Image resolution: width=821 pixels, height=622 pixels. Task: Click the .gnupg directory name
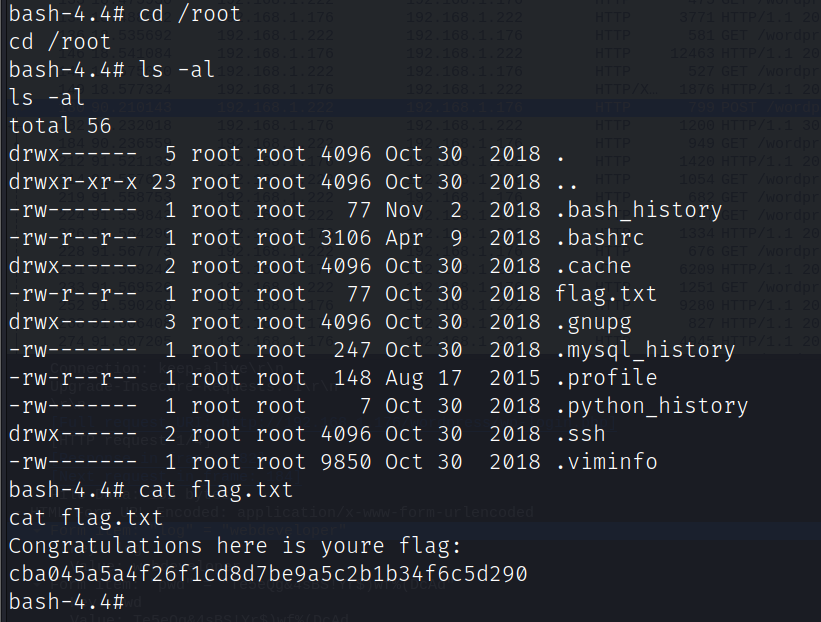[593, 322]
